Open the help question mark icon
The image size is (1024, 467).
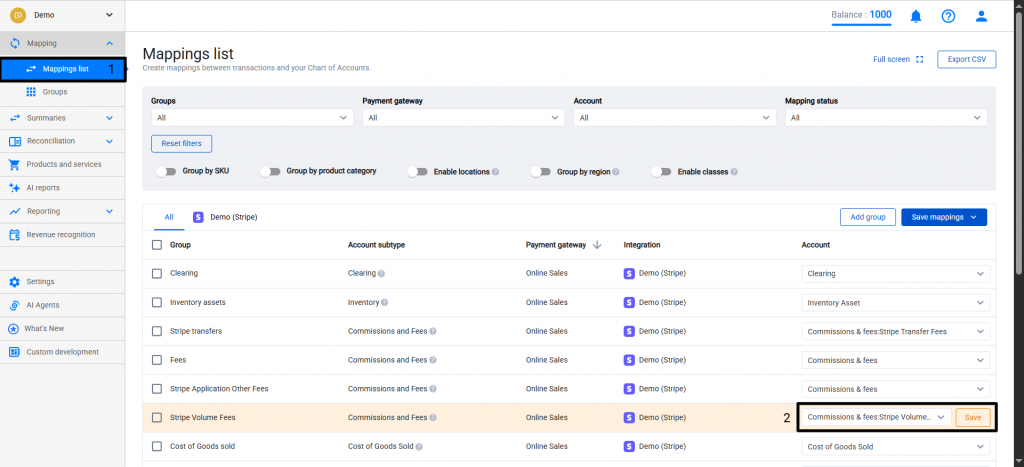click(x=948, y=16)
